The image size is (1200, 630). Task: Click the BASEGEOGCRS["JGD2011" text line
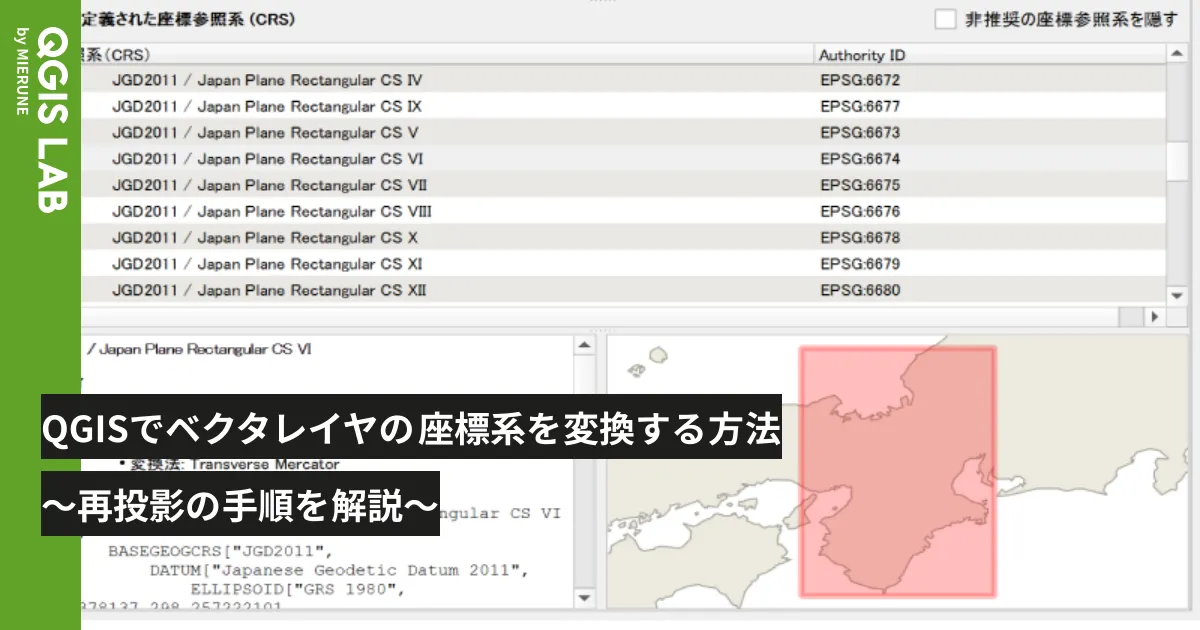coord(219,551)
